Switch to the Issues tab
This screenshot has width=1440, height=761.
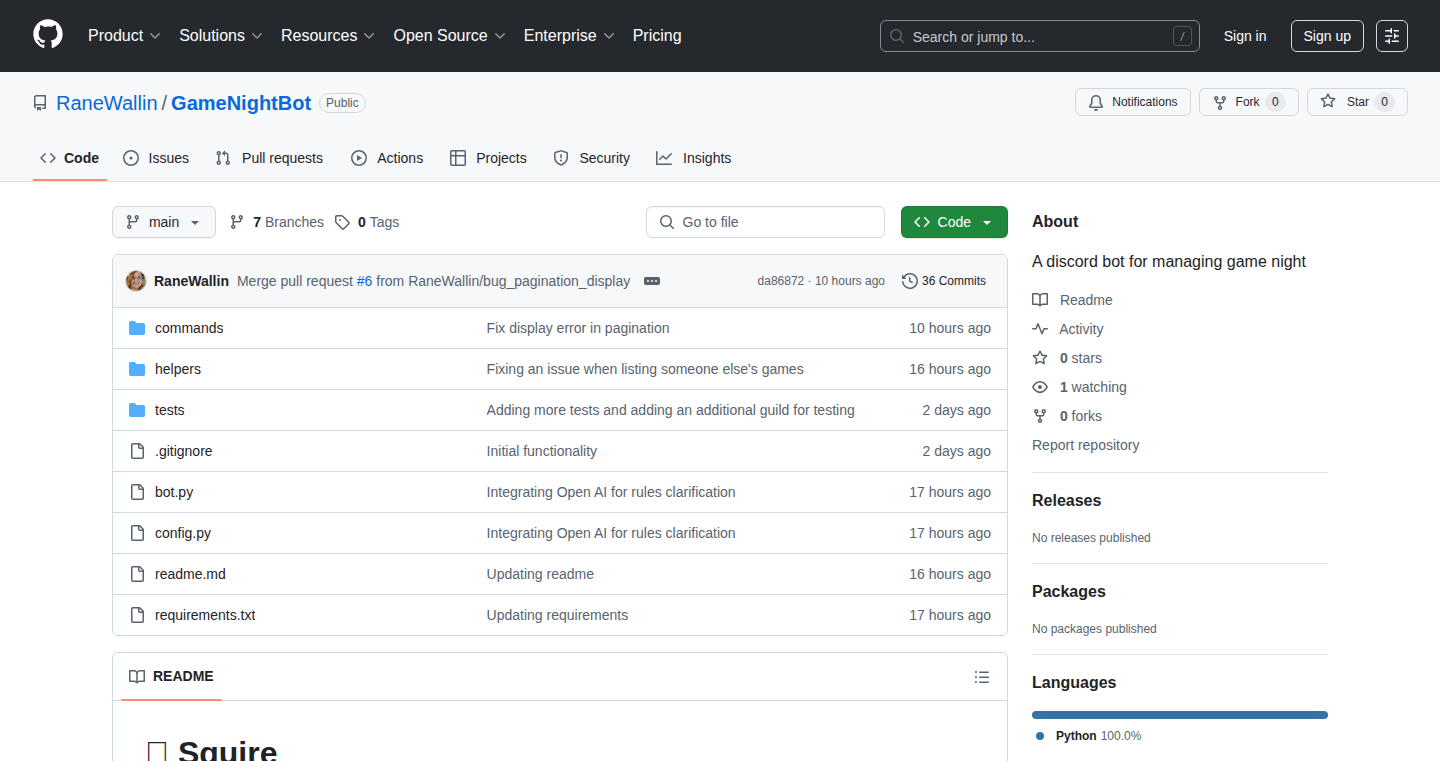[156, 158]
